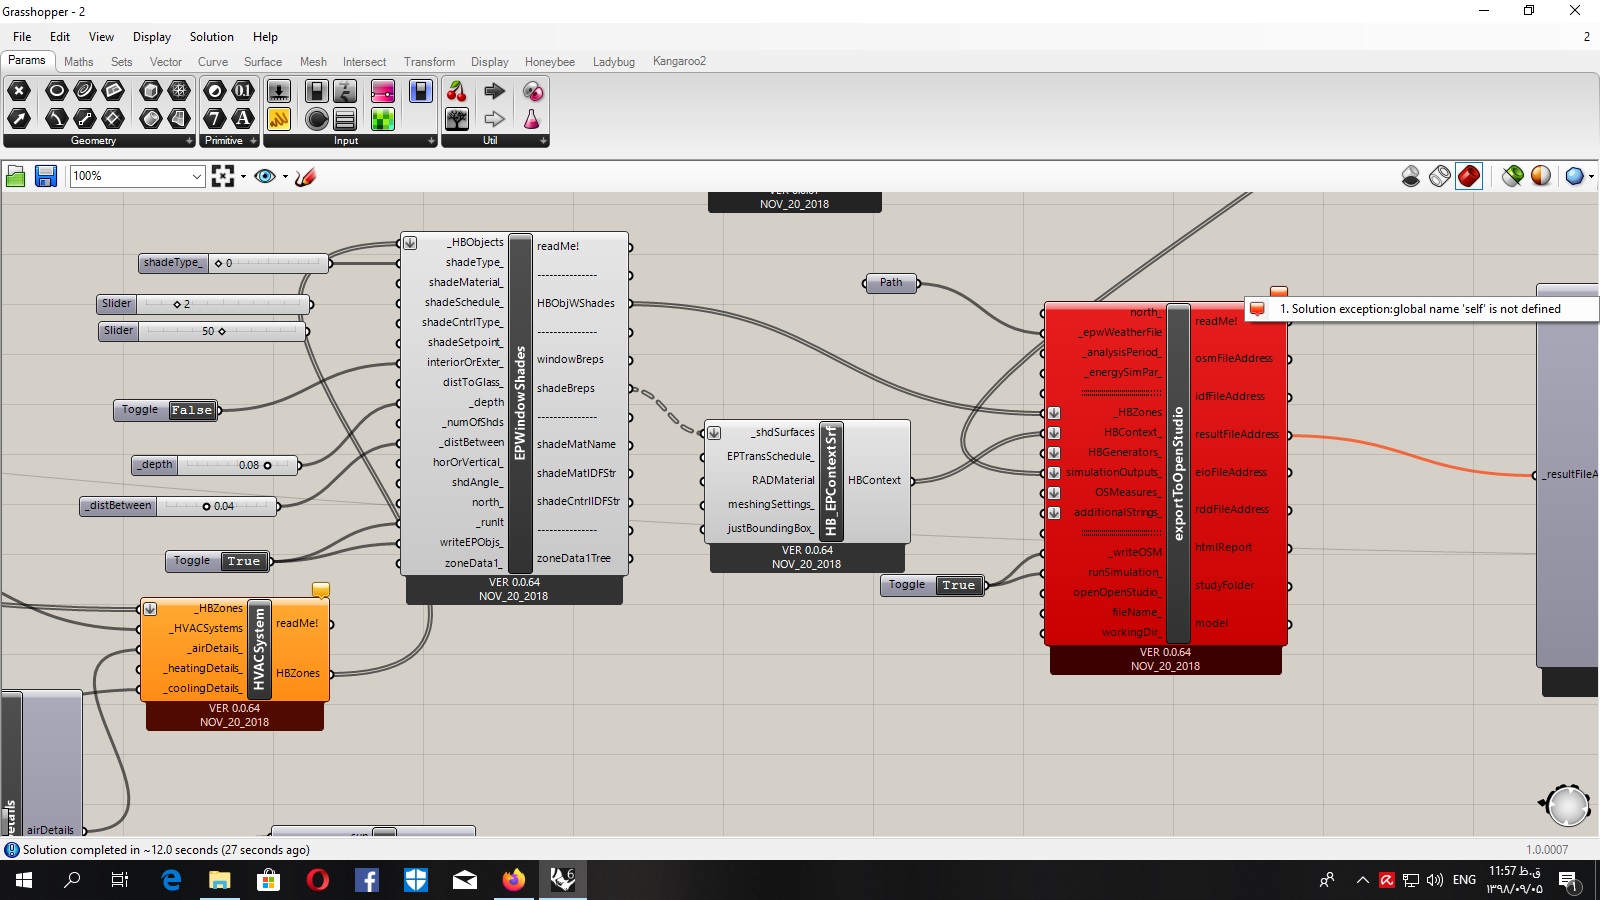Open file with green folder icon
The image size is (1600, 900).
16,177
